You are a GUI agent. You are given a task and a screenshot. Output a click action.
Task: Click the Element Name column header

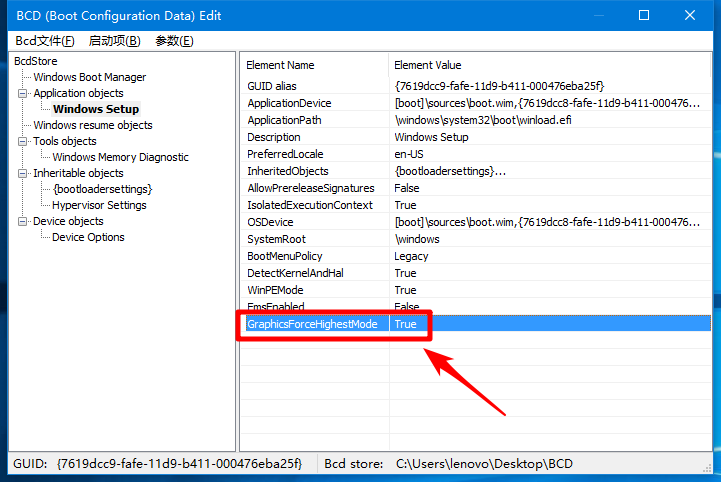click(280, 65)
